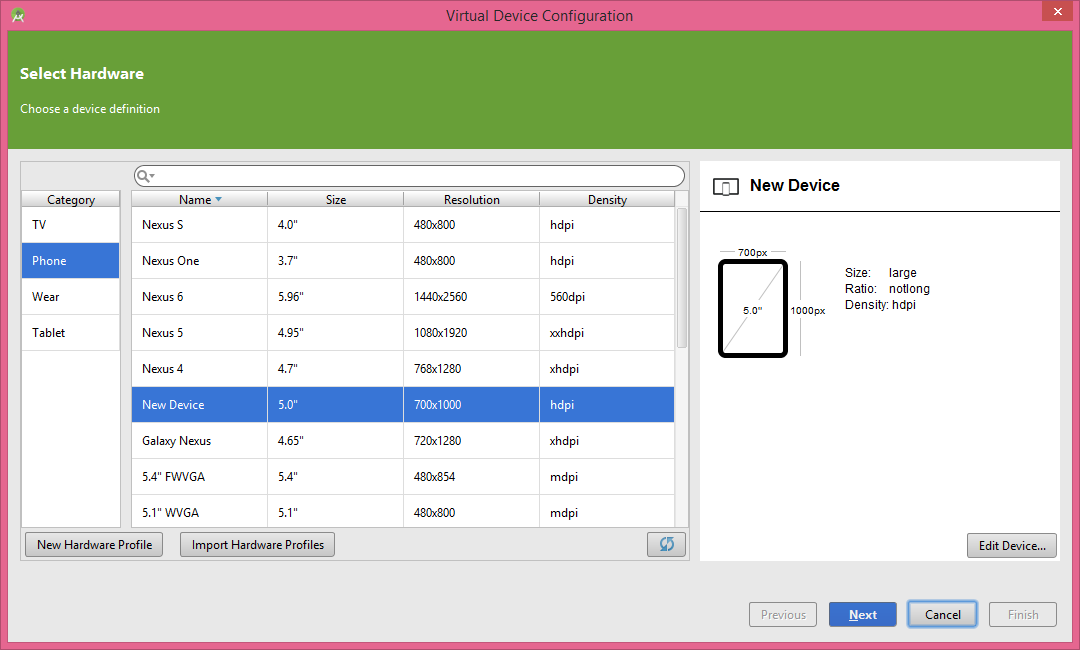
Task: Click Import Hardware Profiles button
Action: pyautogui.click(x=258, y=545)
